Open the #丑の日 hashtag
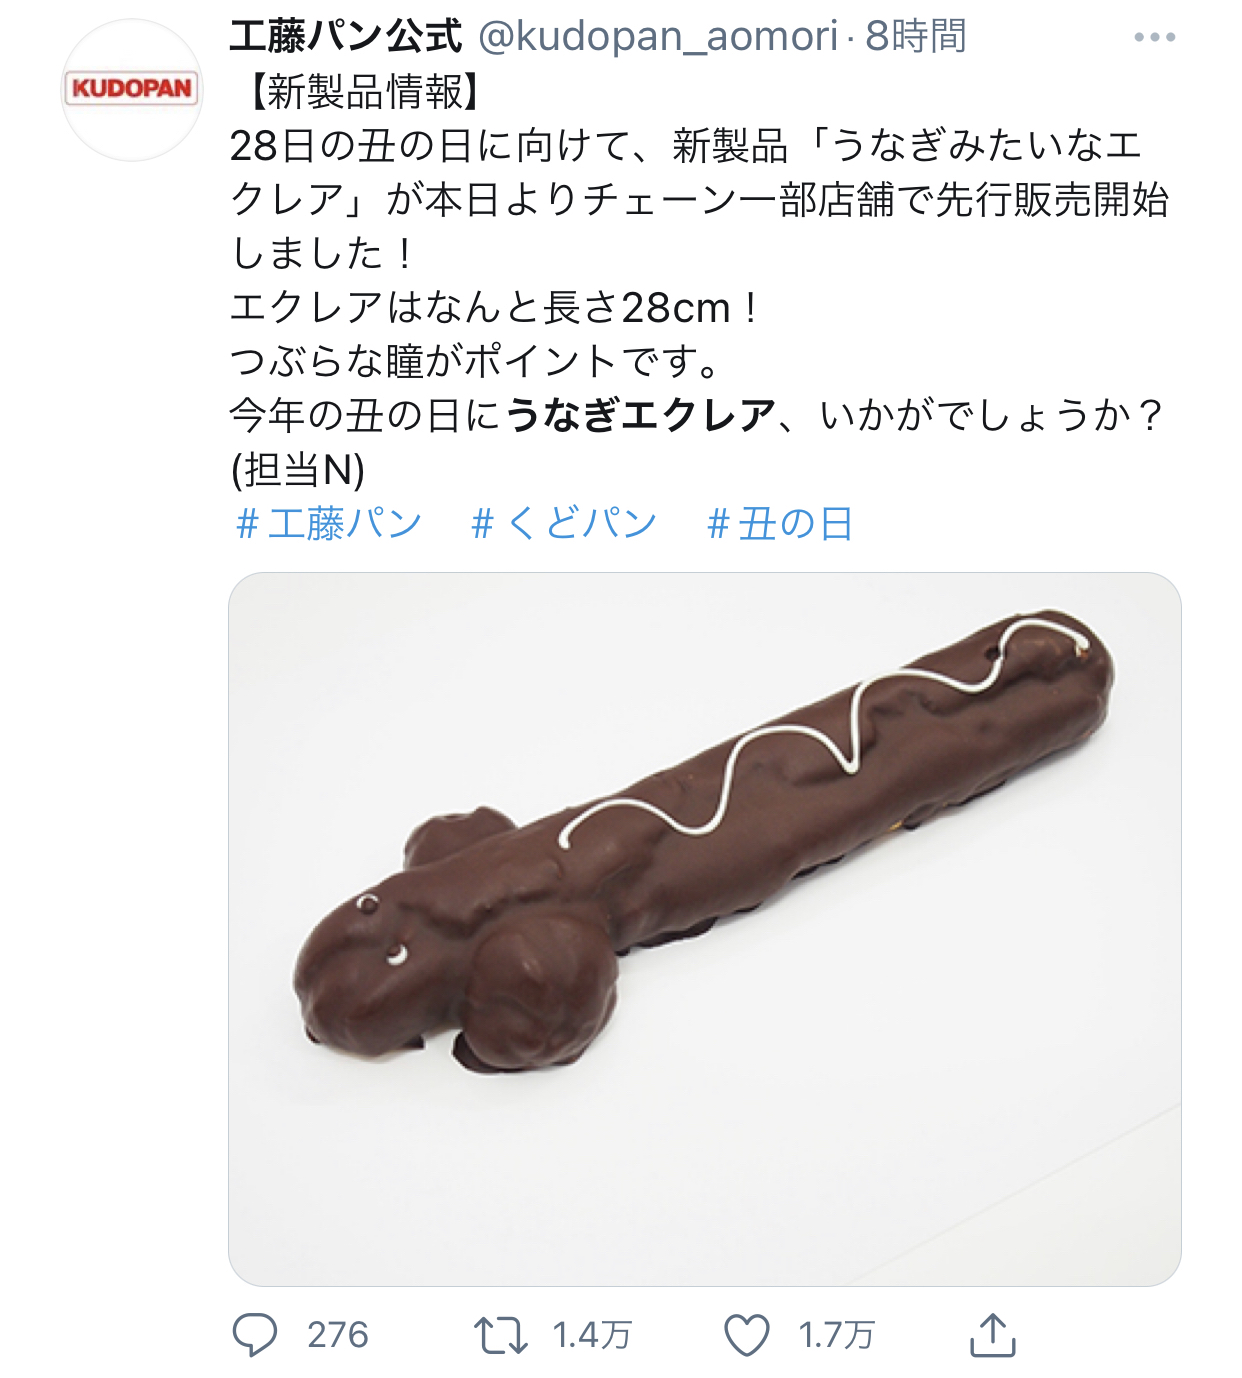 [x=780, y=524]
